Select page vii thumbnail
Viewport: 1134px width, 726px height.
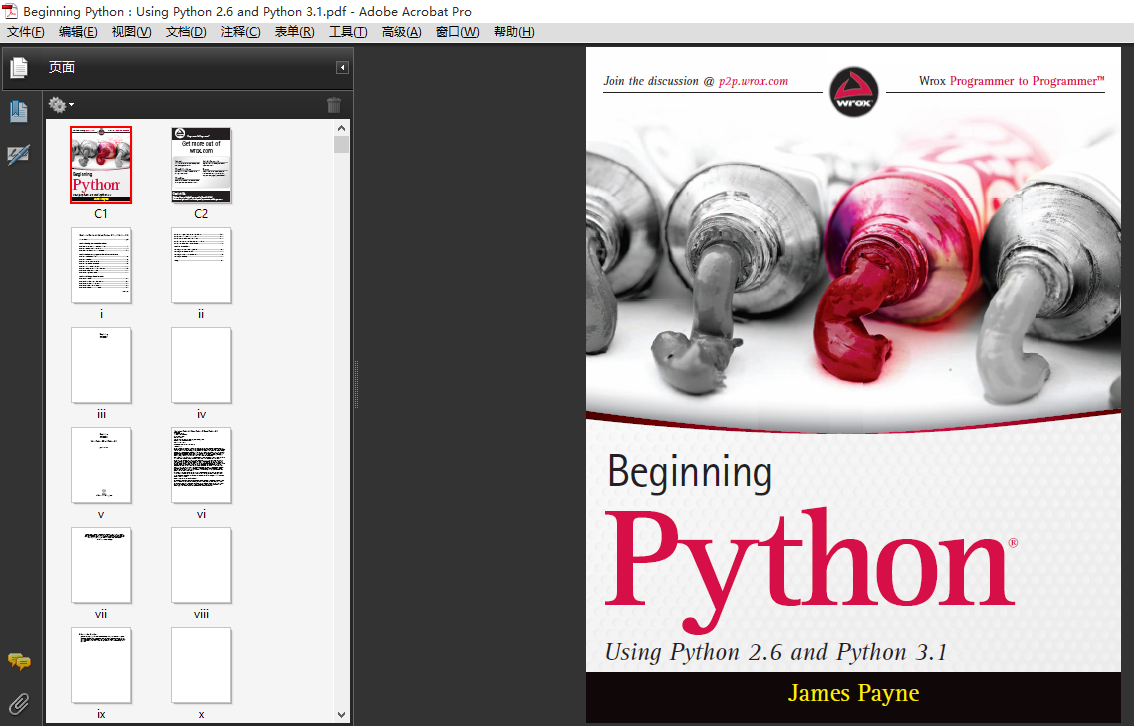click(x=101, y=565)
